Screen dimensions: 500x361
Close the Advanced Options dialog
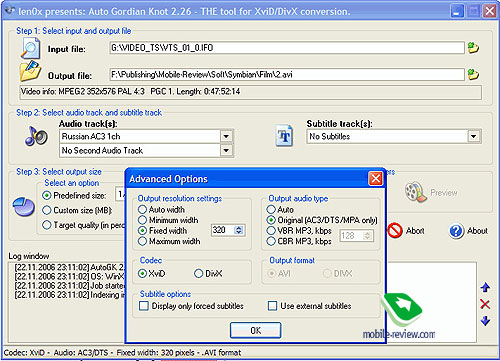(x=376, y=179)
